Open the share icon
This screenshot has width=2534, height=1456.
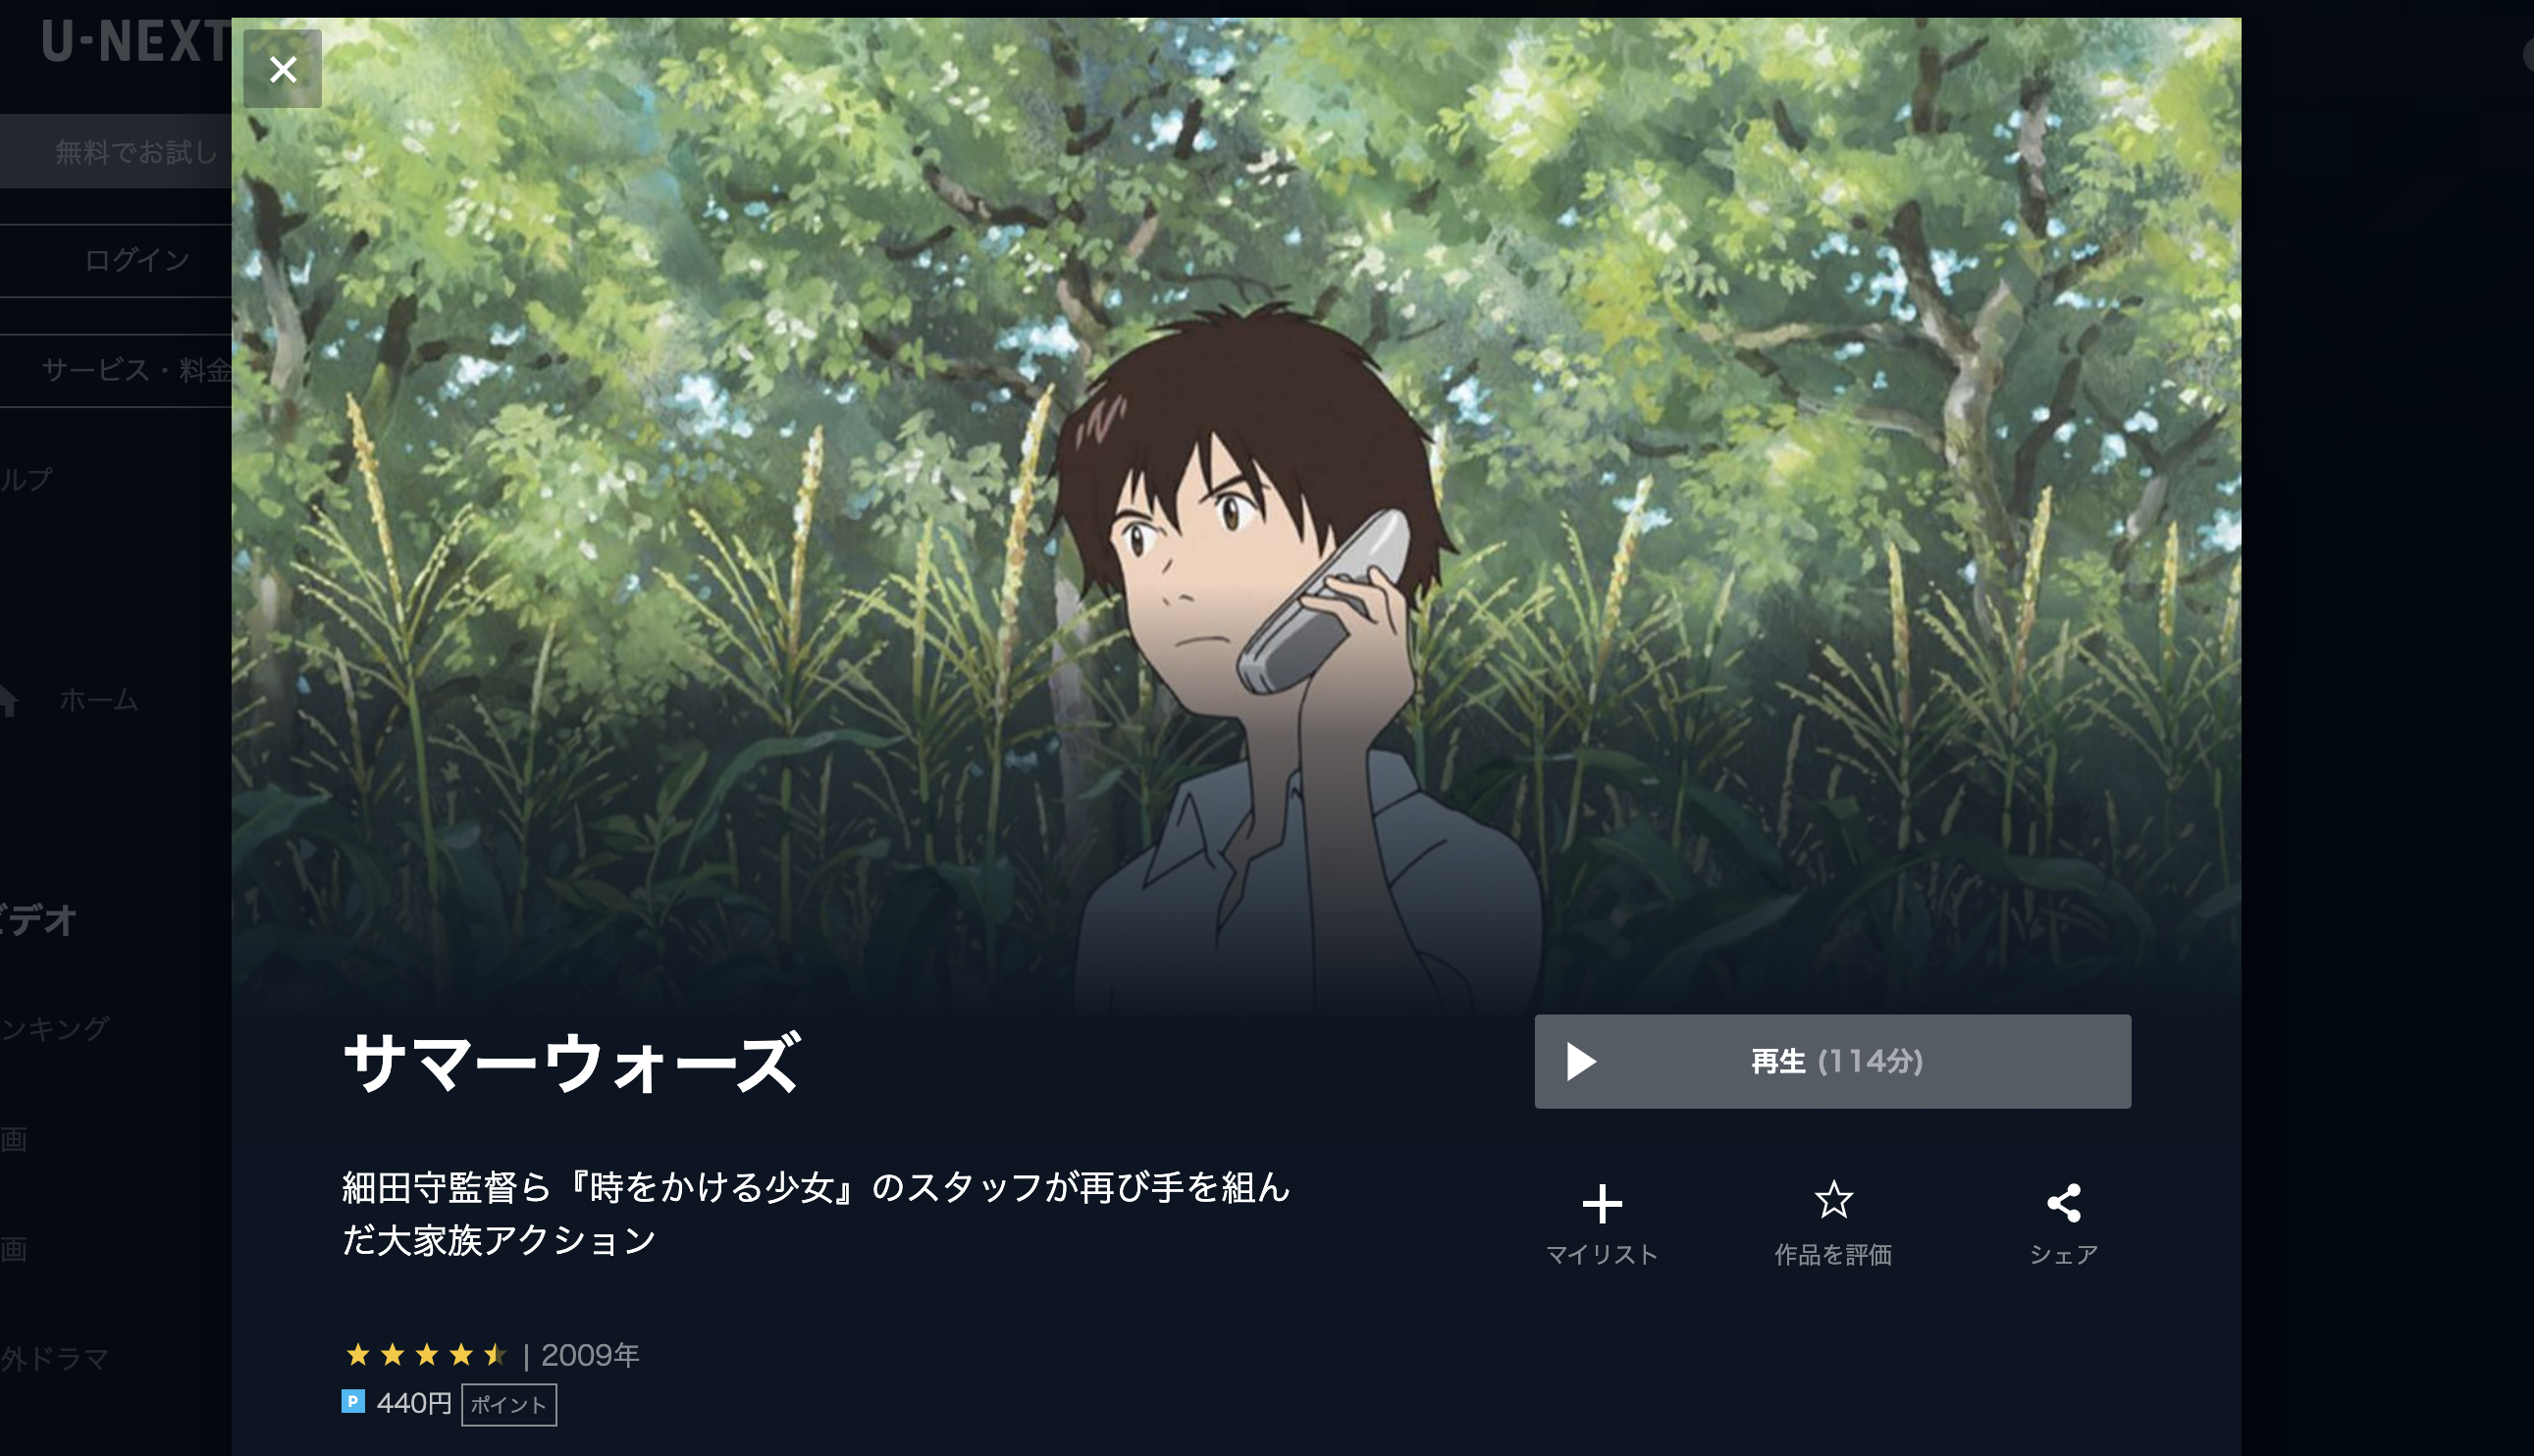coord(2063,1203)
